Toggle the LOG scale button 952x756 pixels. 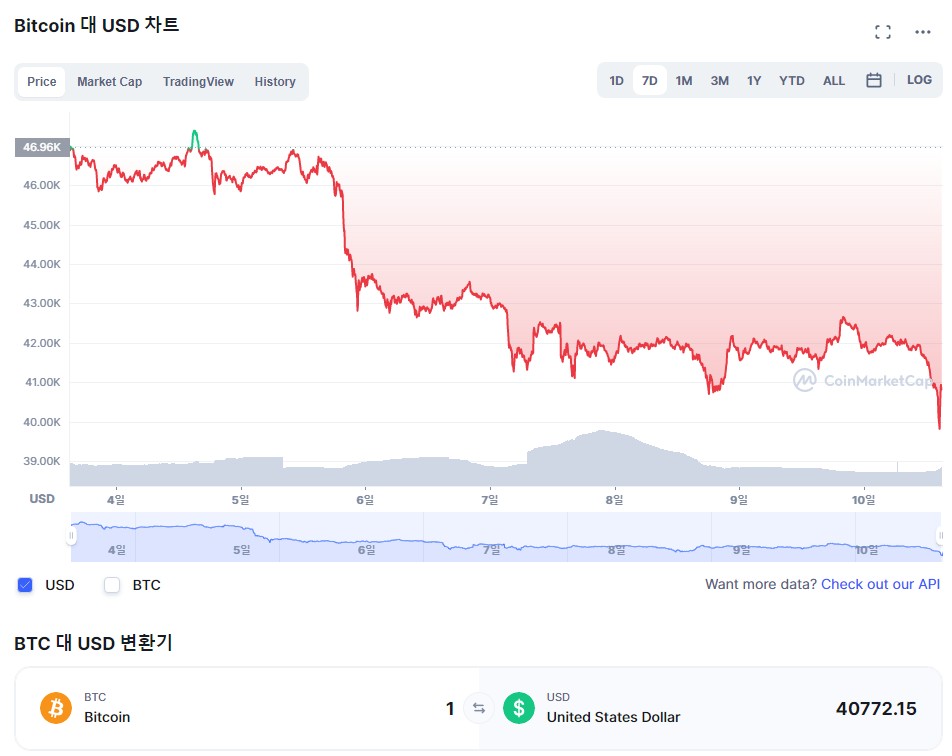click(x=919, y=80)
